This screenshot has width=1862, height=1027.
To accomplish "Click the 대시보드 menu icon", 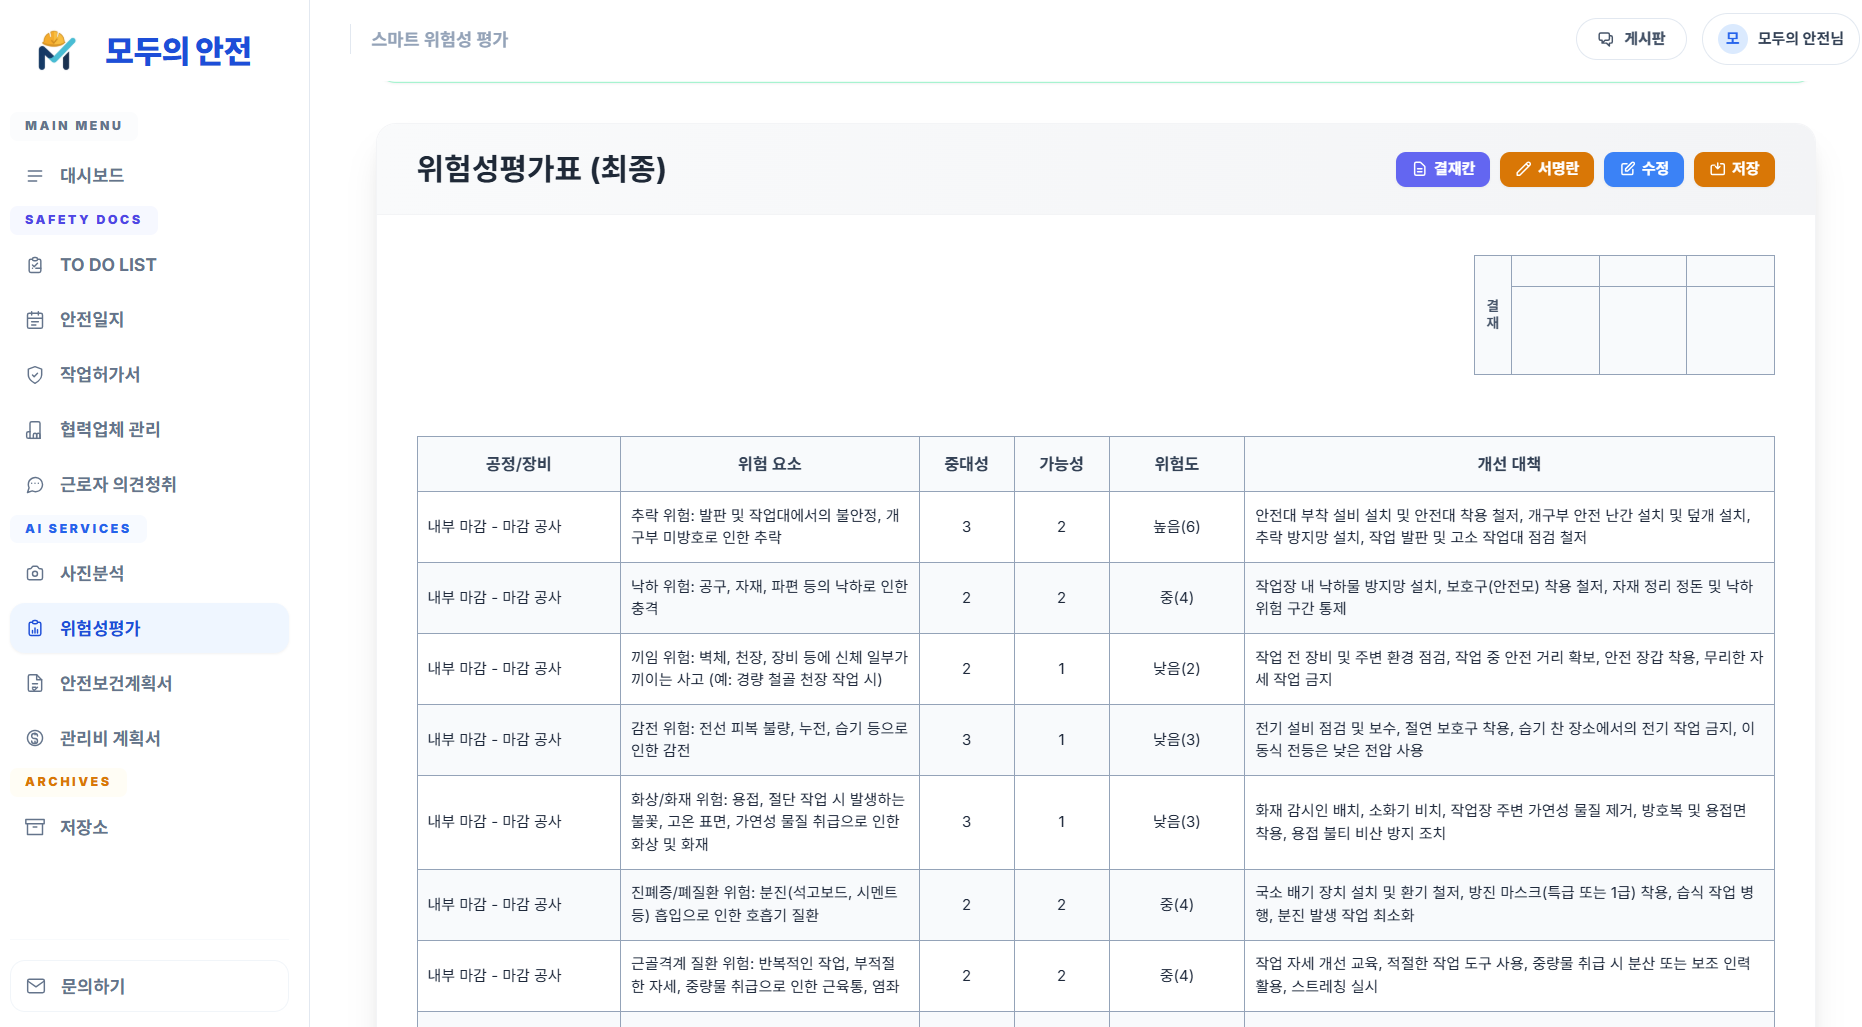I will [x=35, y=176].
